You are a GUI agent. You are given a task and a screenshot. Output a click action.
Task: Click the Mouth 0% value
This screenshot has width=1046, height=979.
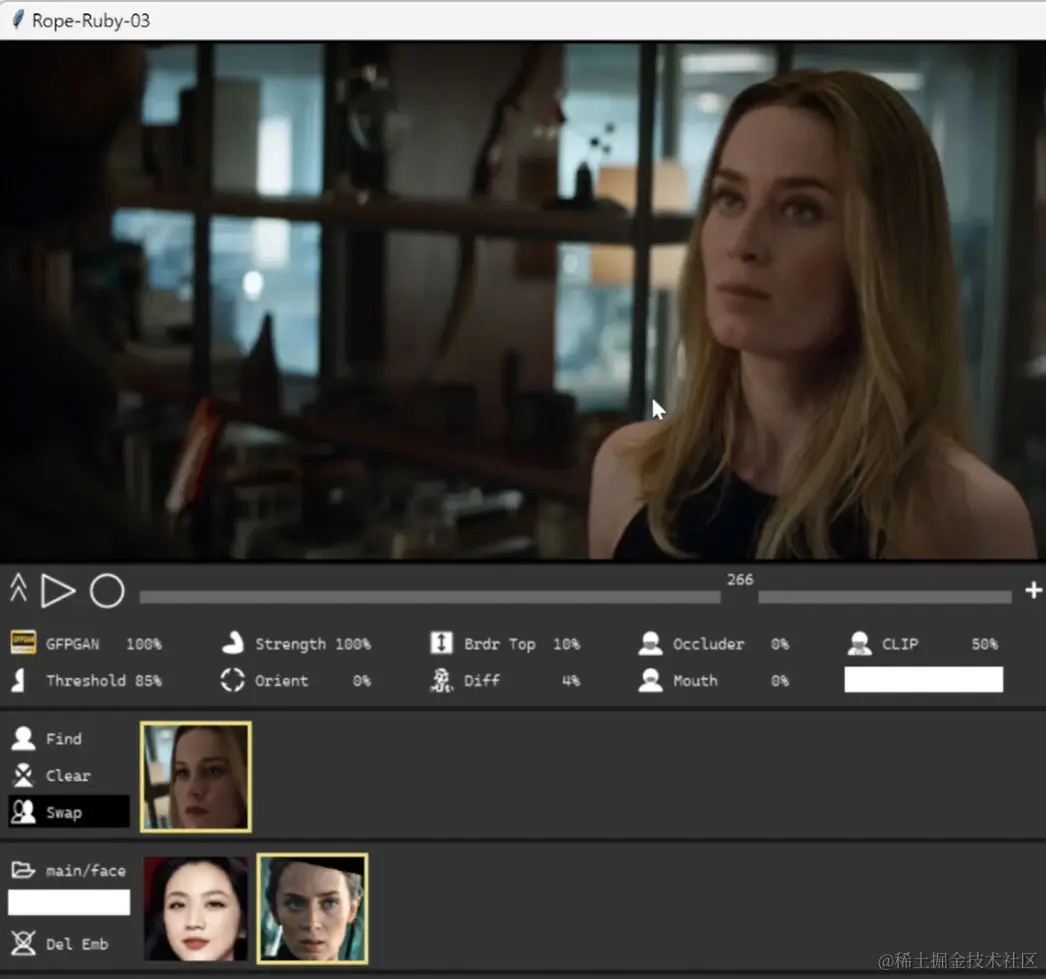click(780, 681)
